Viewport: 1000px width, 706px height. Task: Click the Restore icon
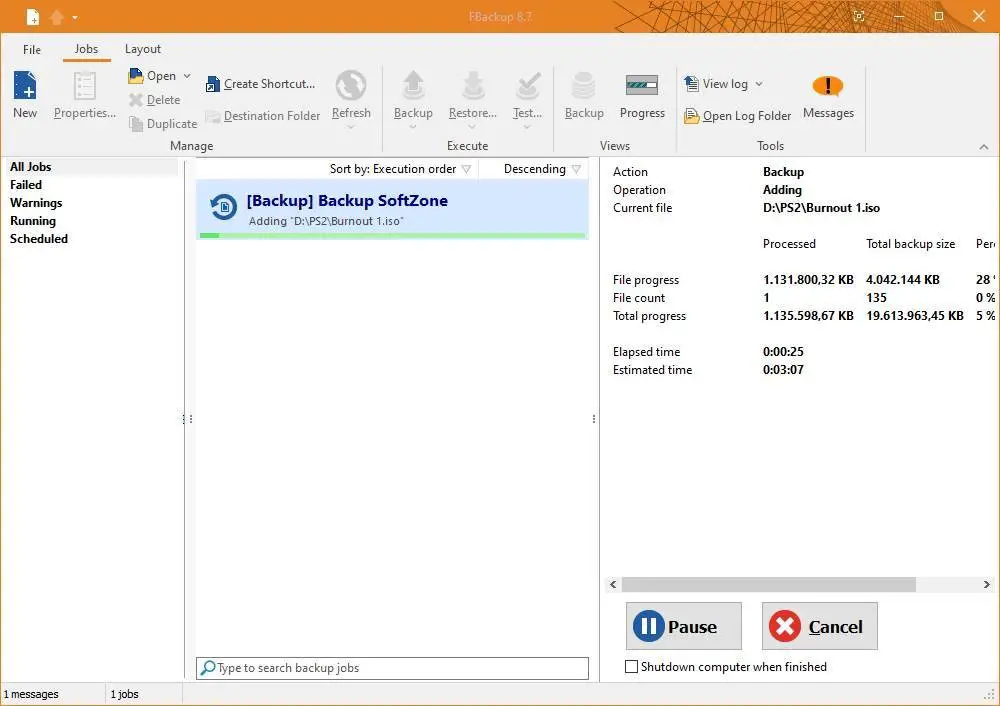coord(473,86)
